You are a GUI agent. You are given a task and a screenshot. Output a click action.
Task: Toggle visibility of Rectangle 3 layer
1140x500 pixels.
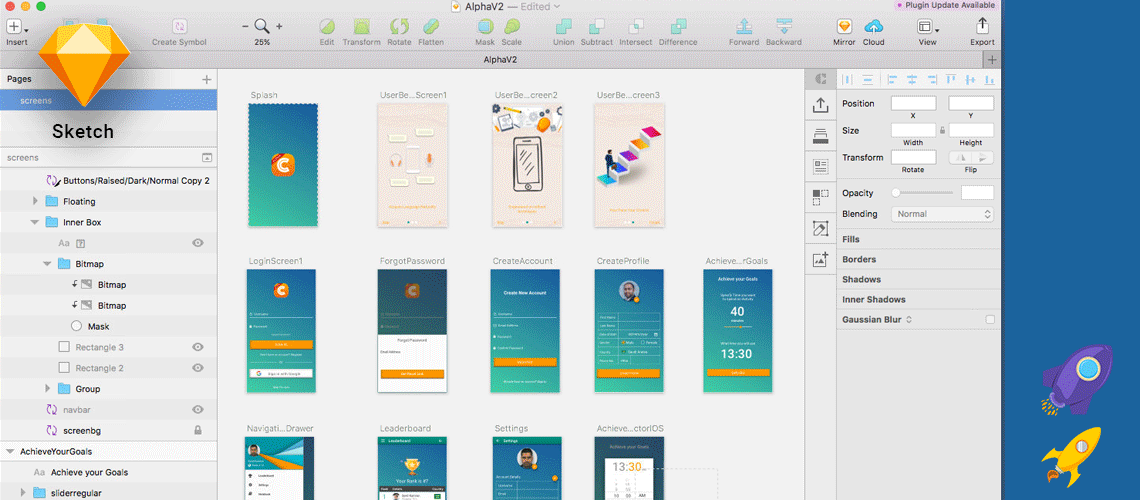(x=198, y=347)
